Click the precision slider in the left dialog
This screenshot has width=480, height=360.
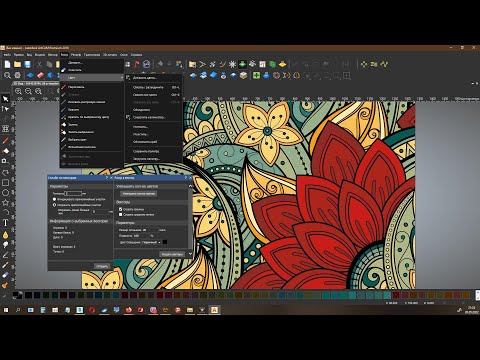coord(73,193)
